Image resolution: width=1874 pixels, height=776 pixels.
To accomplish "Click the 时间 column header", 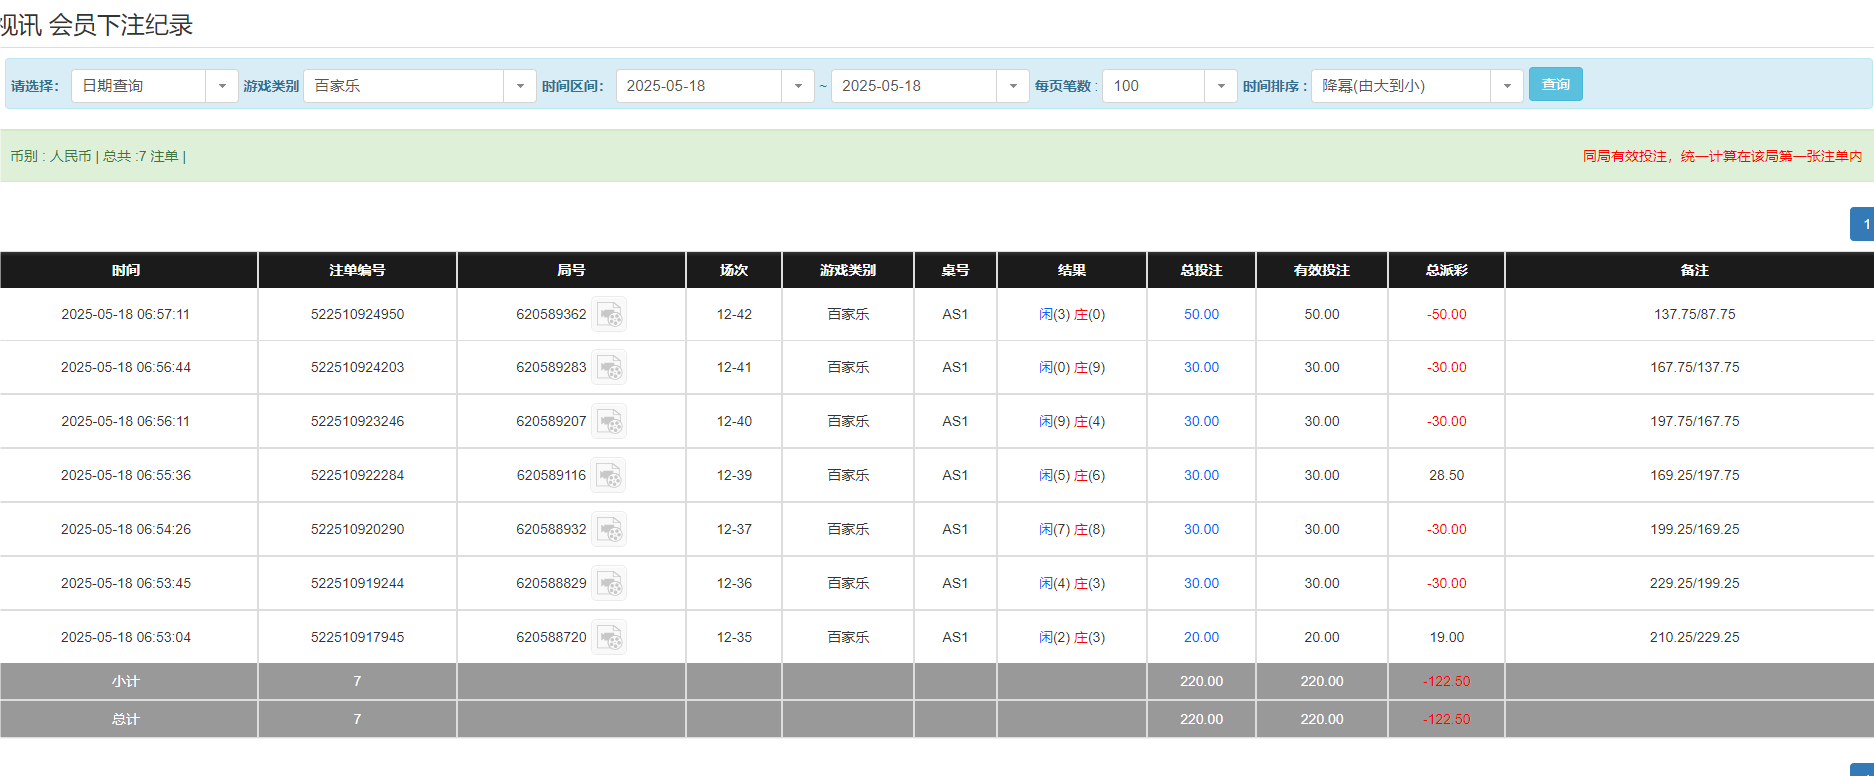I will [x=127, y=270].
